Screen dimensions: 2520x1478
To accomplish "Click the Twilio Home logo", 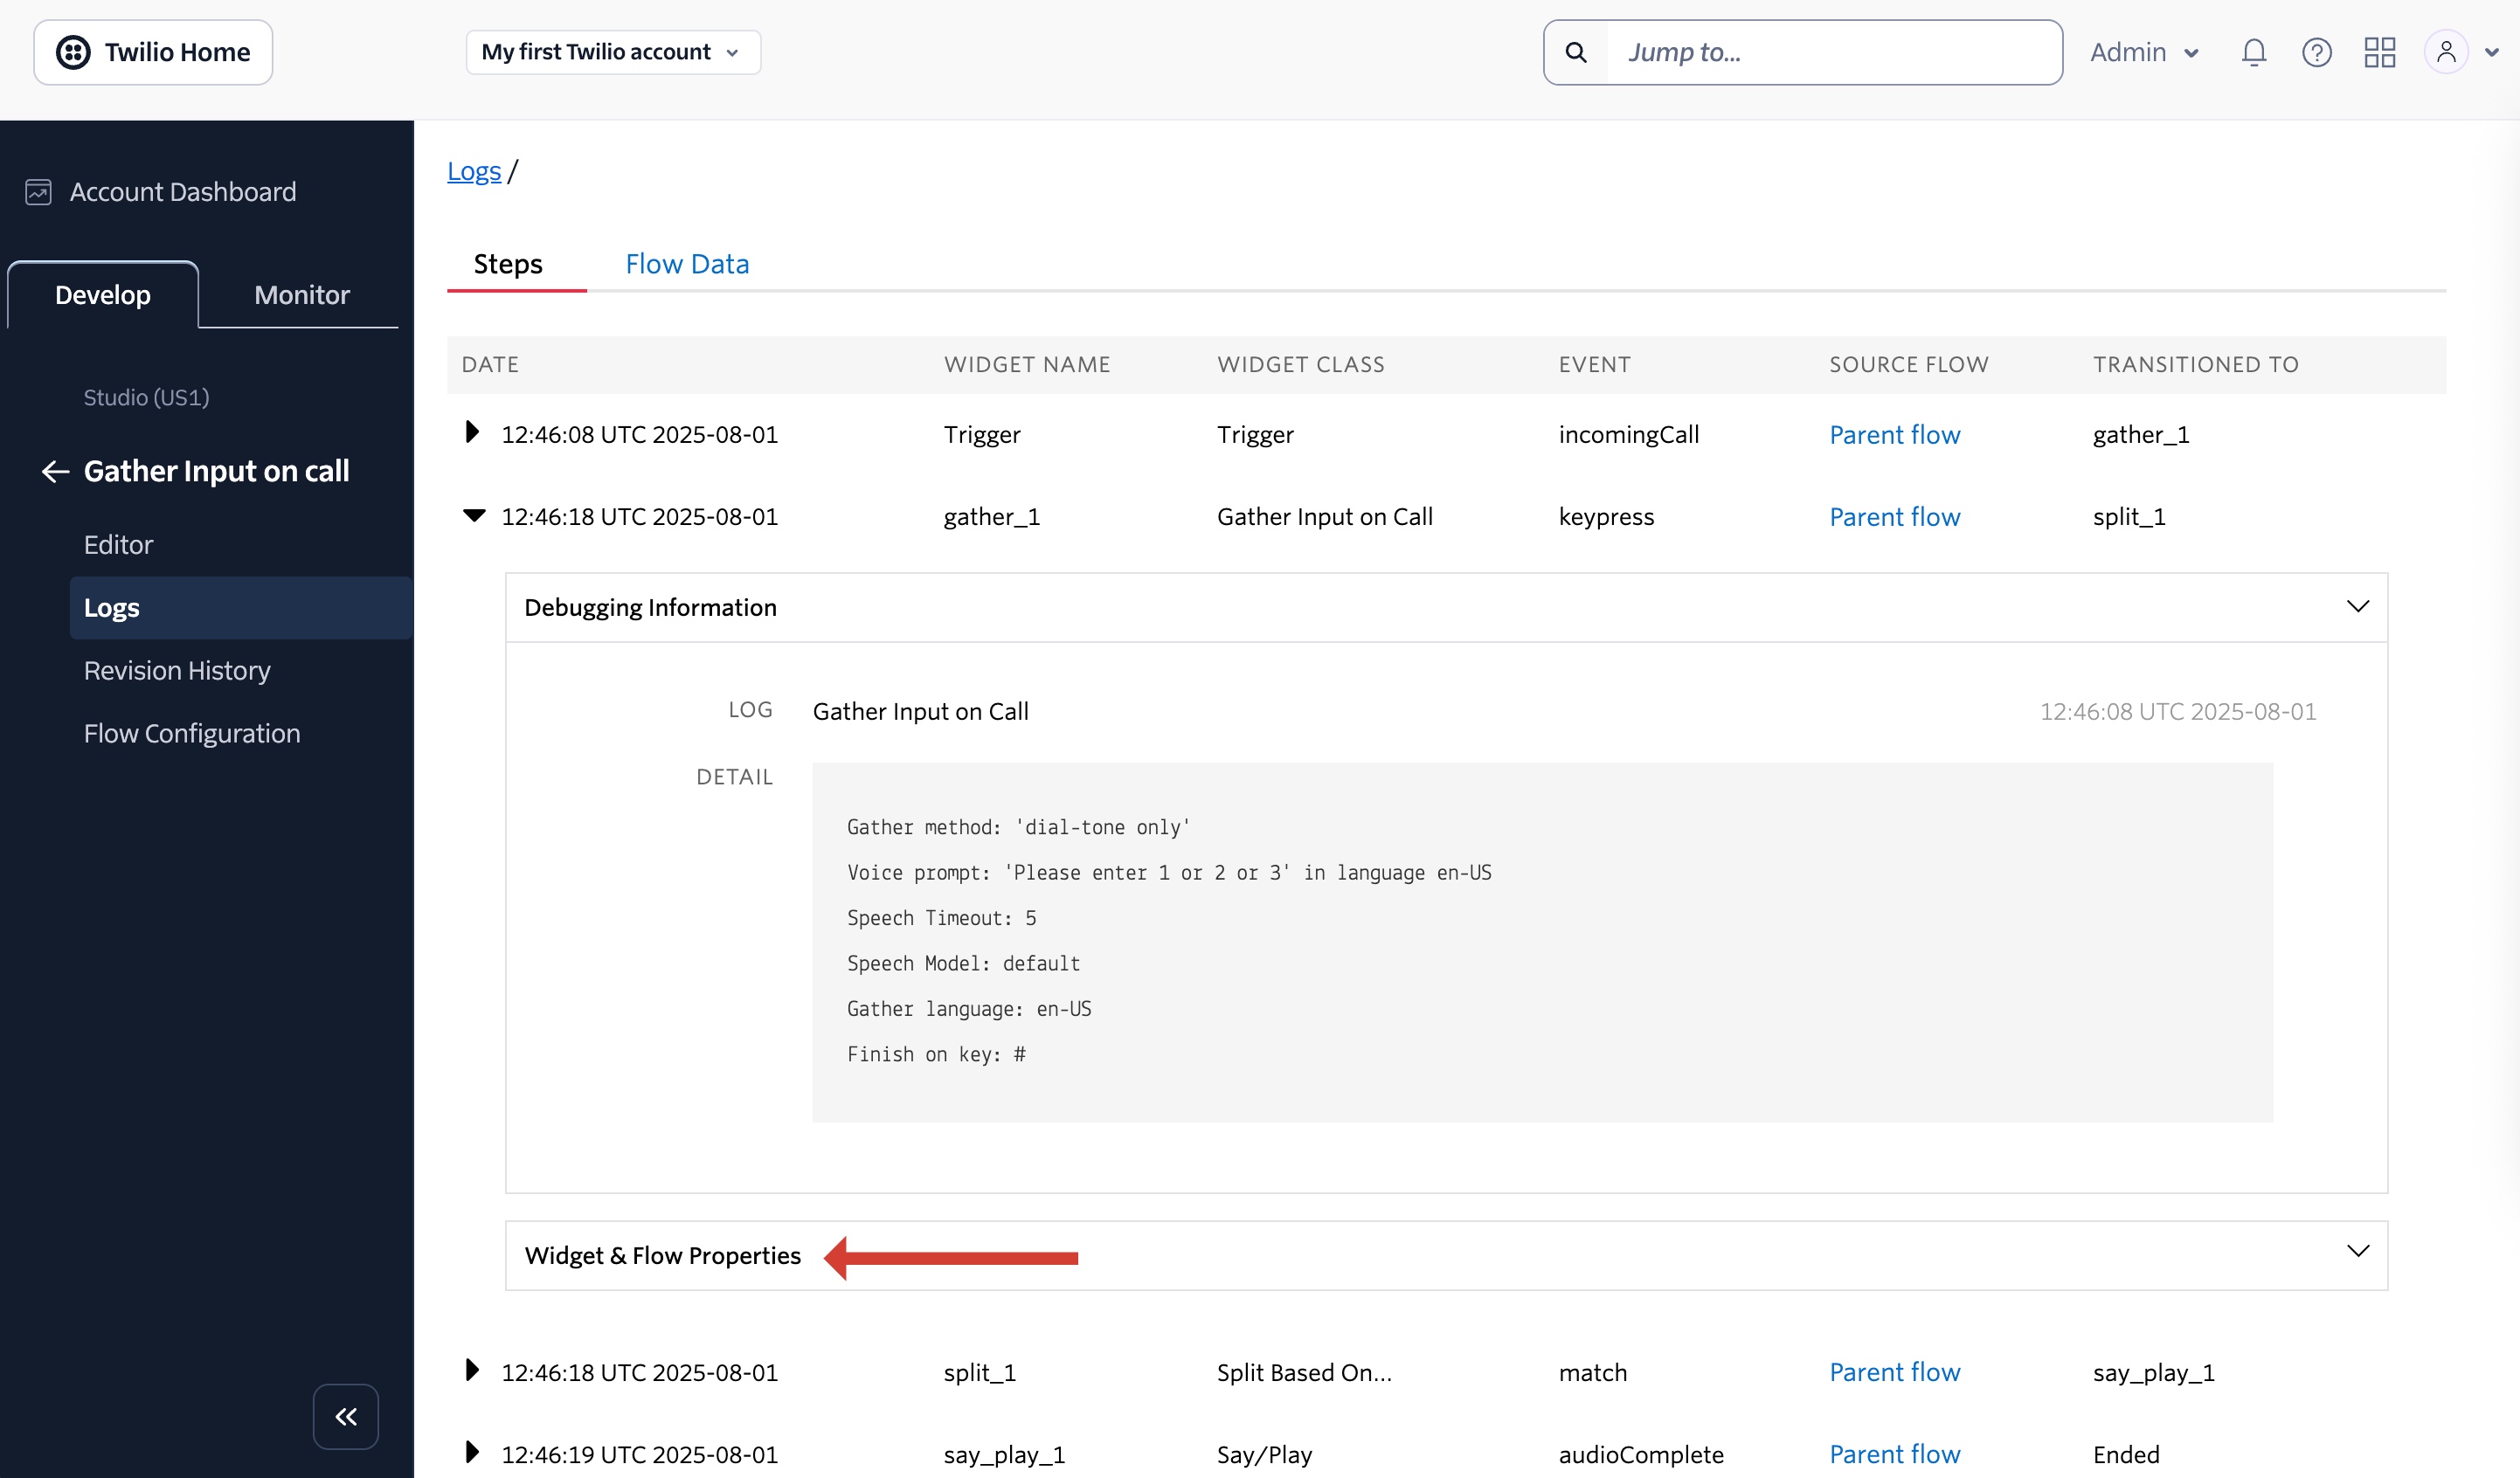I will (152, 51).
